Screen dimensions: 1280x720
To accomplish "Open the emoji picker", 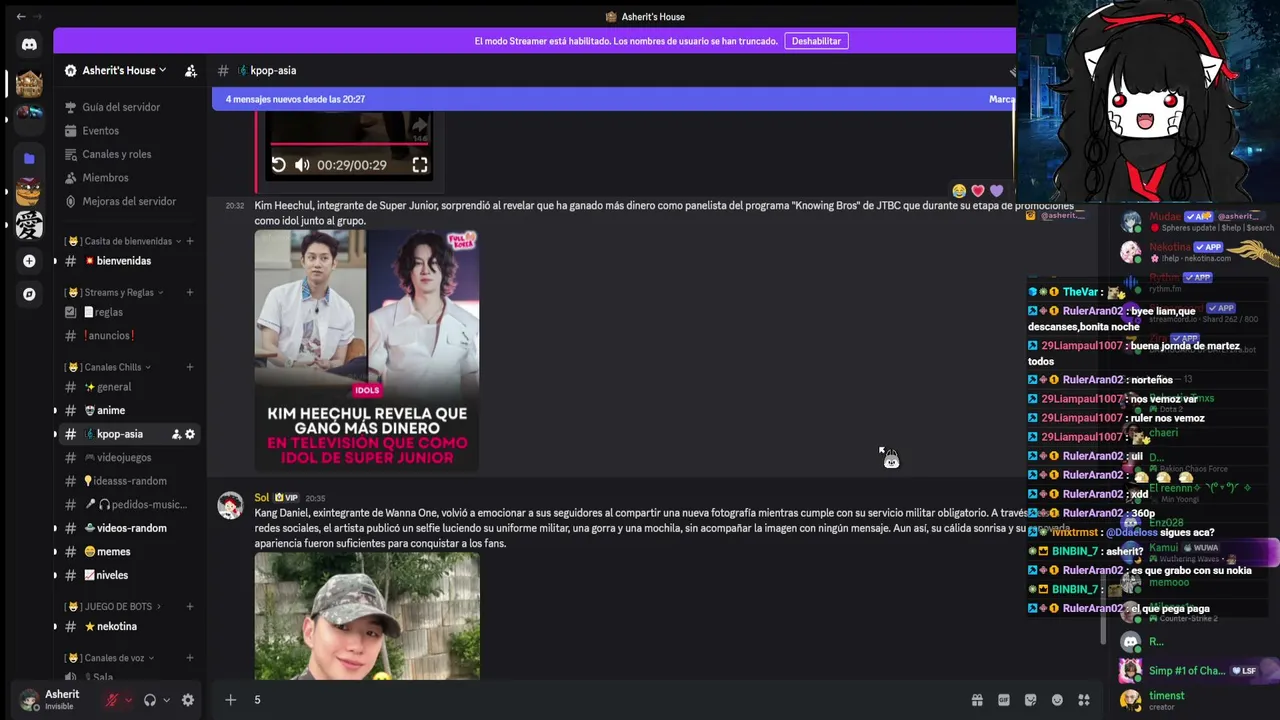I will point(1057,700).
